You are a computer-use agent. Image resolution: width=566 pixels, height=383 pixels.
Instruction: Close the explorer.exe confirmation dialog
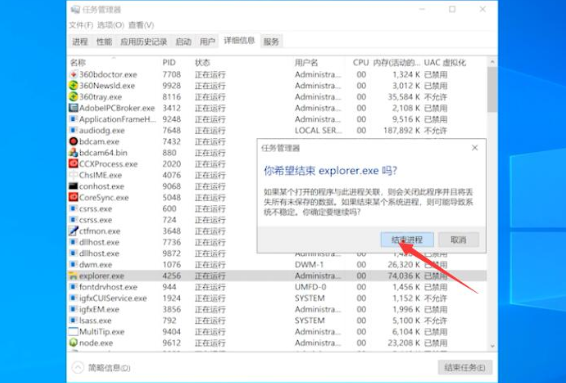tap(475, 148)
